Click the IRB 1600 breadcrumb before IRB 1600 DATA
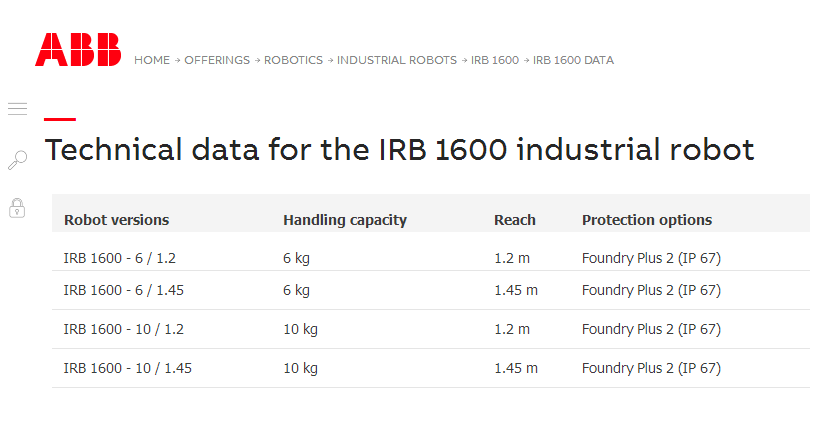This screenshot has width=833, height=424. pyautogui.click(x=495, y=60)
